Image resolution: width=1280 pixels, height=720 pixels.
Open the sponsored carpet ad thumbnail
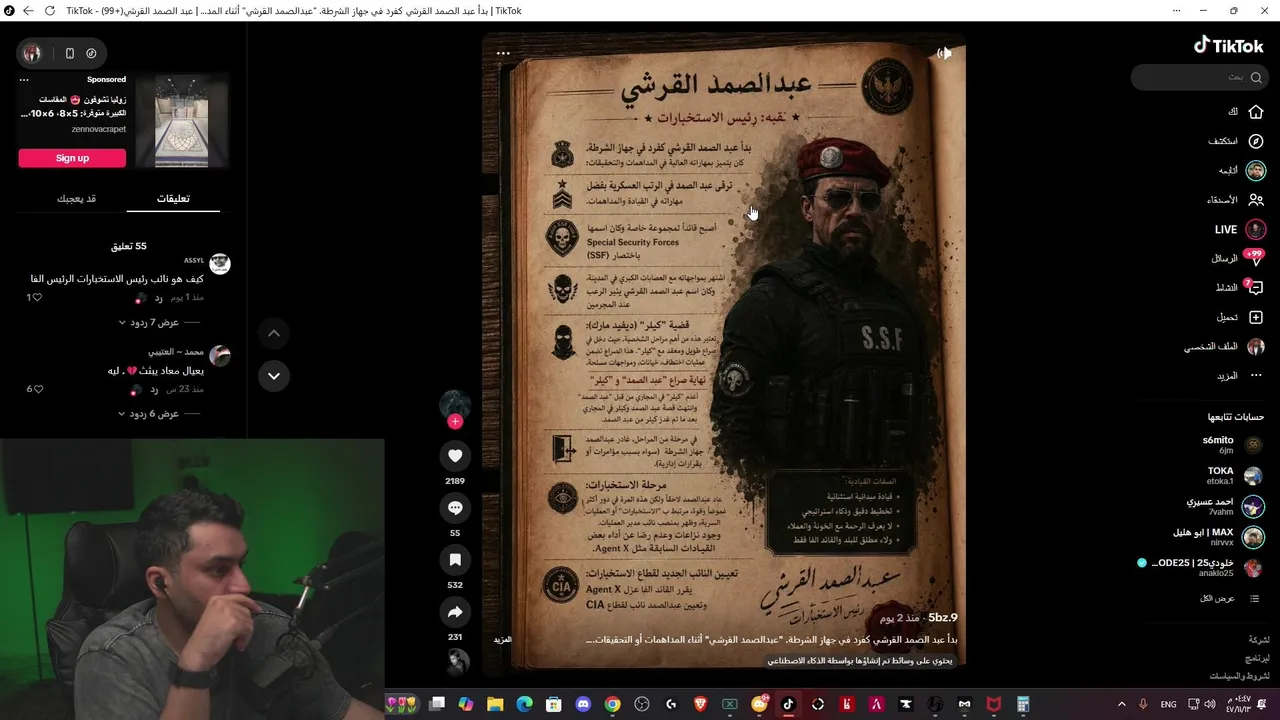(x=182, y=120)
